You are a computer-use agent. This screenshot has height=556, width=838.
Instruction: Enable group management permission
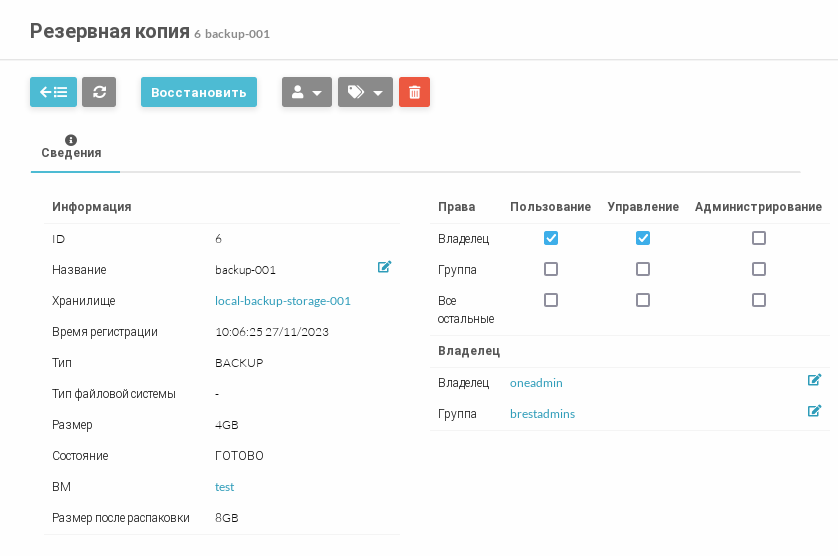(643, 269)
